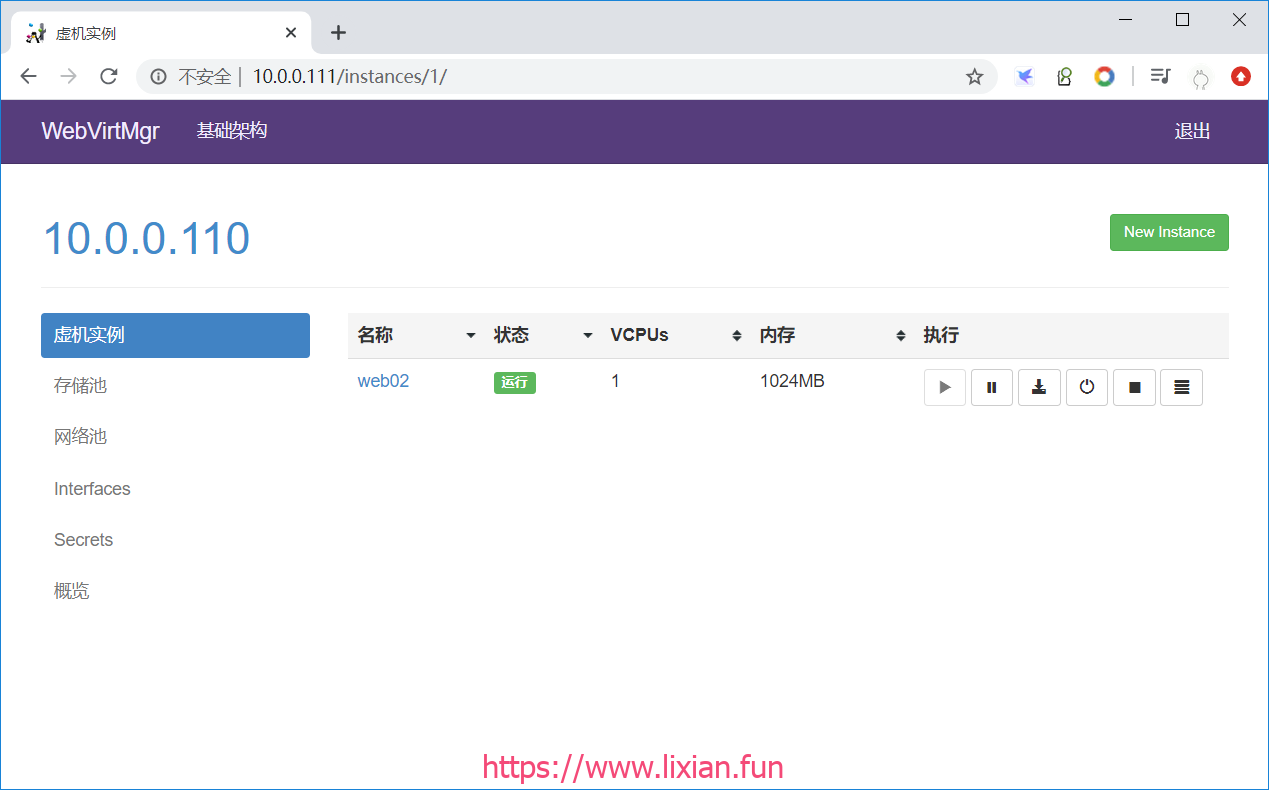Sort by VCPUs column arrows
The width and height of the screenshot is (1269, 790).
[737, 336]
